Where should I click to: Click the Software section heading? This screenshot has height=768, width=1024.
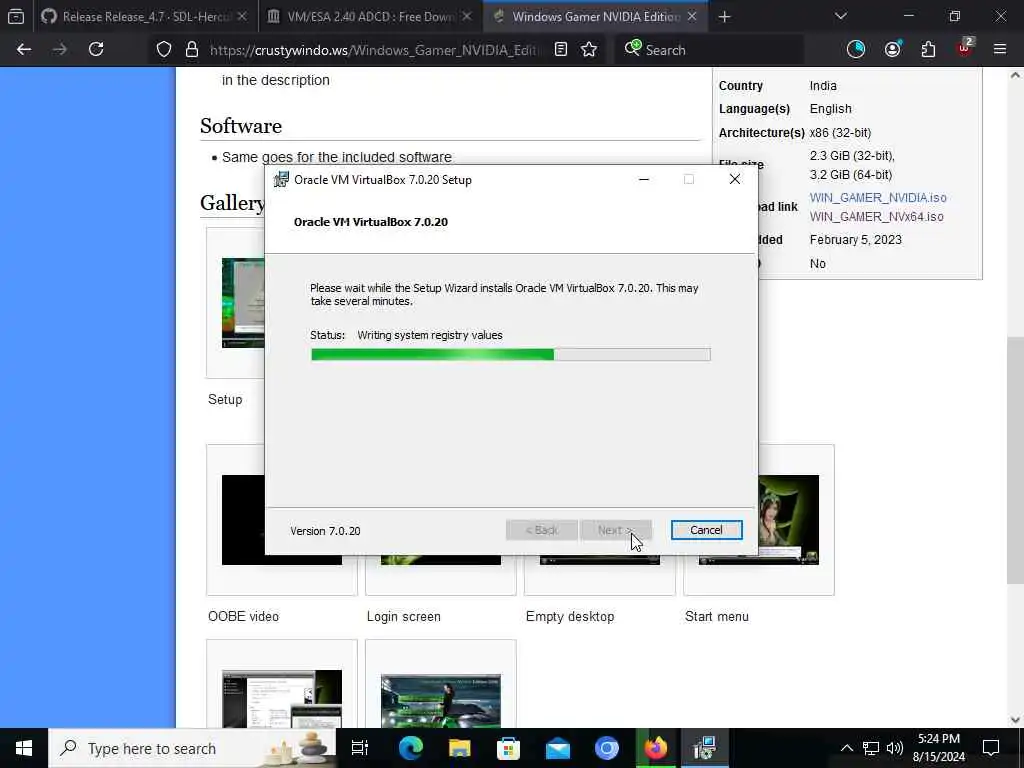tap(241, 126)
